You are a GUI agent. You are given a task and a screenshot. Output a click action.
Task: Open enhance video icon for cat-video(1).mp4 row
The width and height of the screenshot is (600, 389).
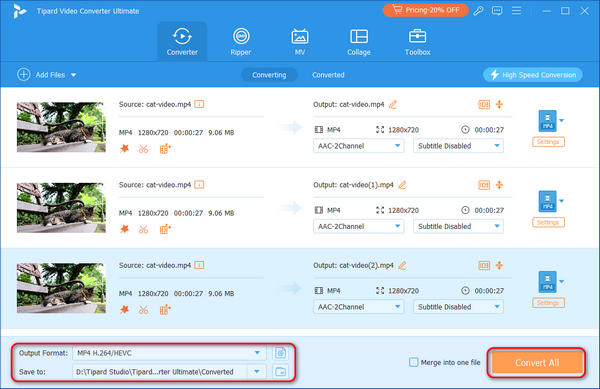click(x=165, y=229)
